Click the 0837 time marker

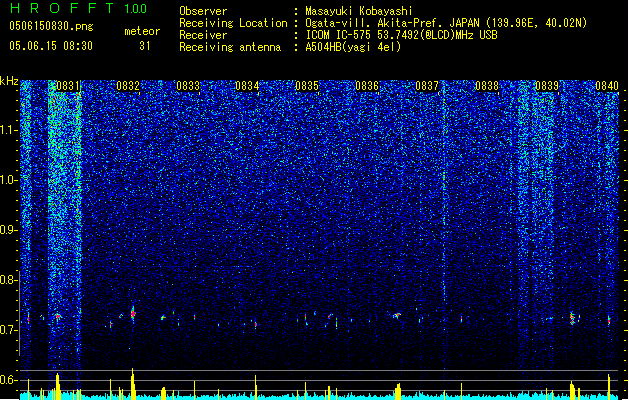[x=427, y=86]
